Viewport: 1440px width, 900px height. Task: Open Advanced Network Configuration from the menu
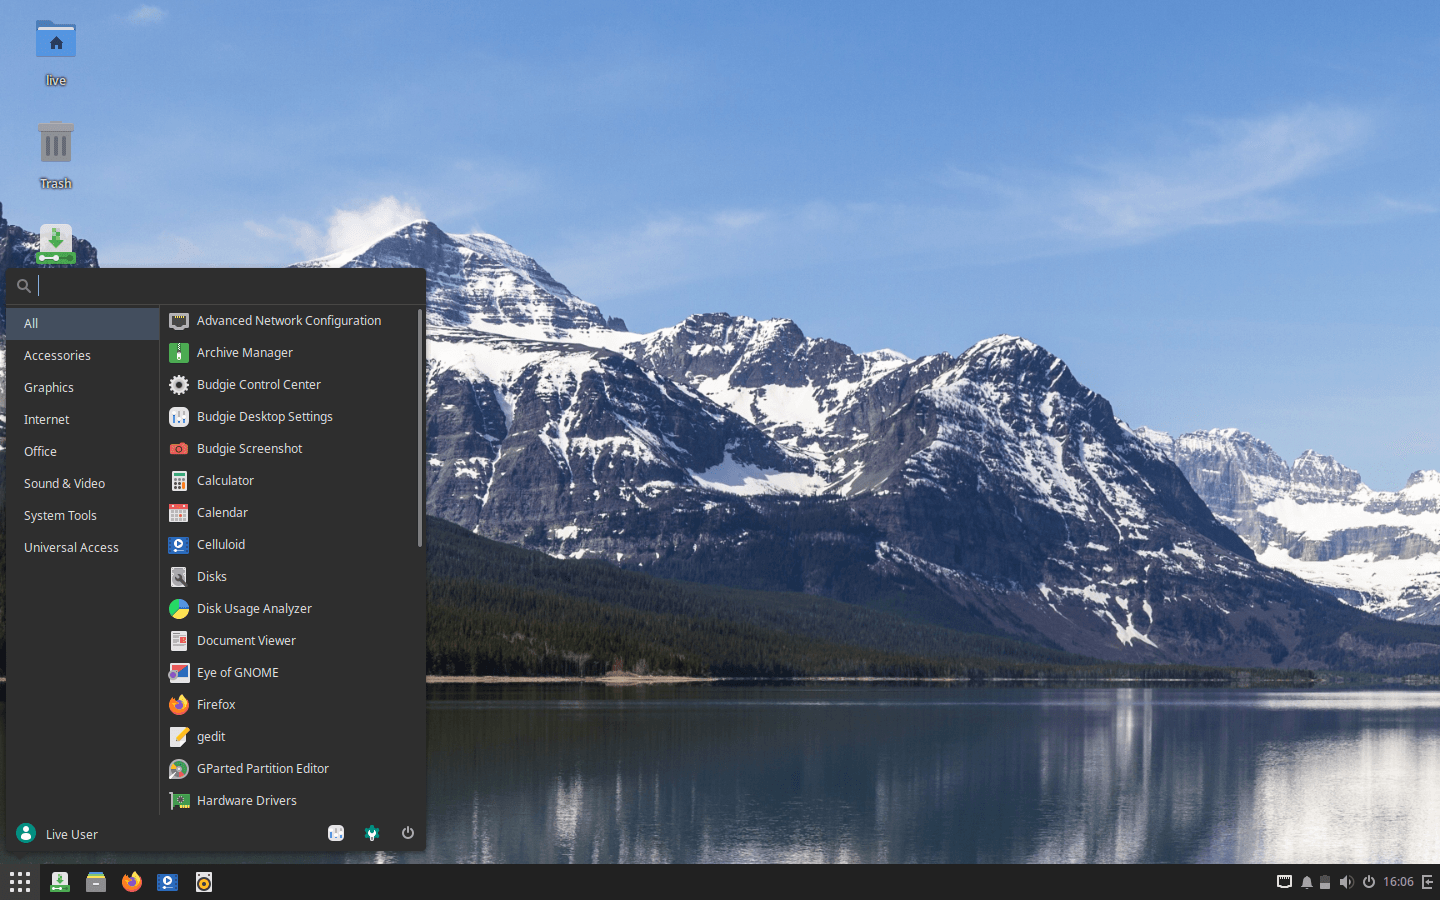click(289, 321)
